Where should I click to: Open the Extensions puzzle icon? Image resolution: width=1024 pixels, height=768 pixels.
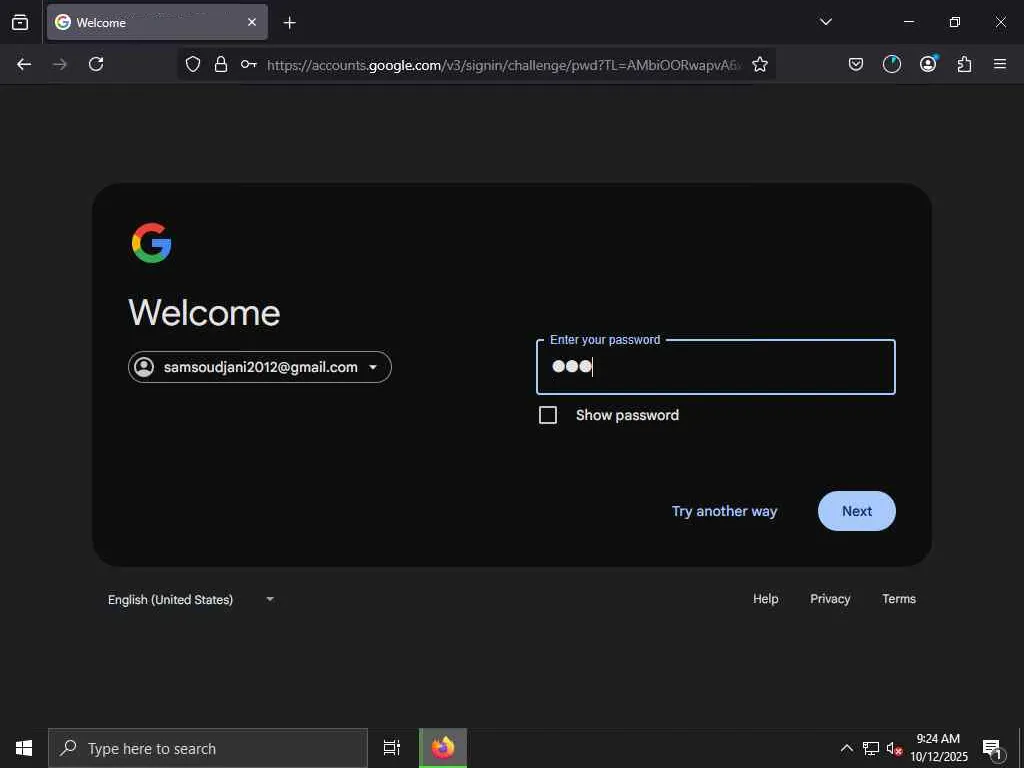(x=964, y=64)
